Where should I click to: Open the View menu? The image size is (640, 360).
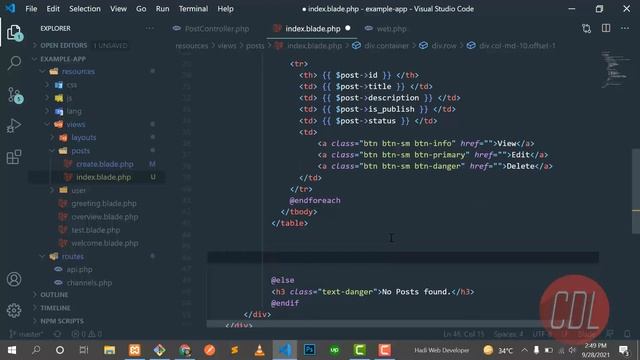118,9
